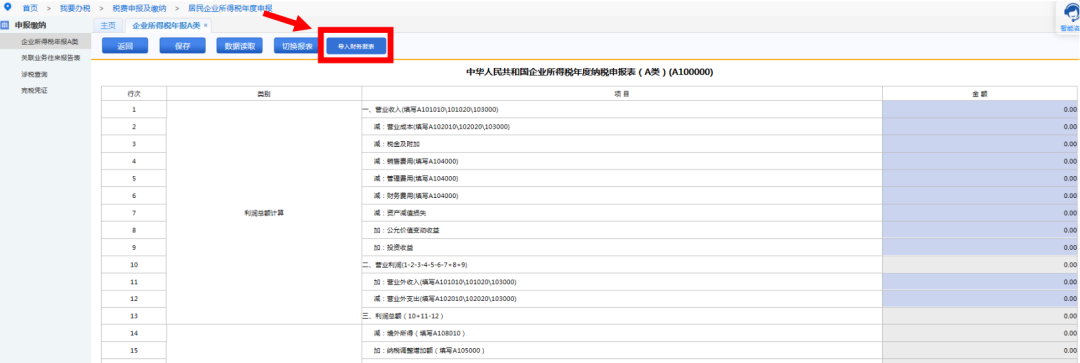
Task: Click amount field for row 2 营业成本
Action: pos(981,127)
